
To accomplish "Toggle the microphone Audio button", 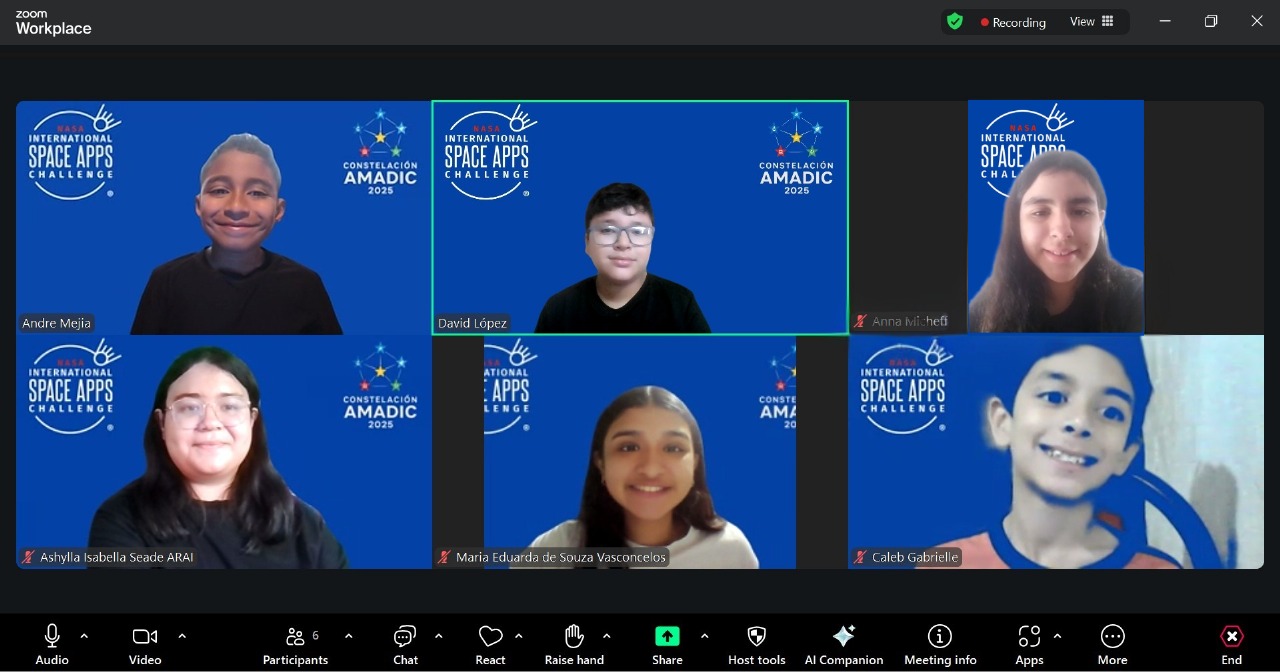I will point(52,637).
